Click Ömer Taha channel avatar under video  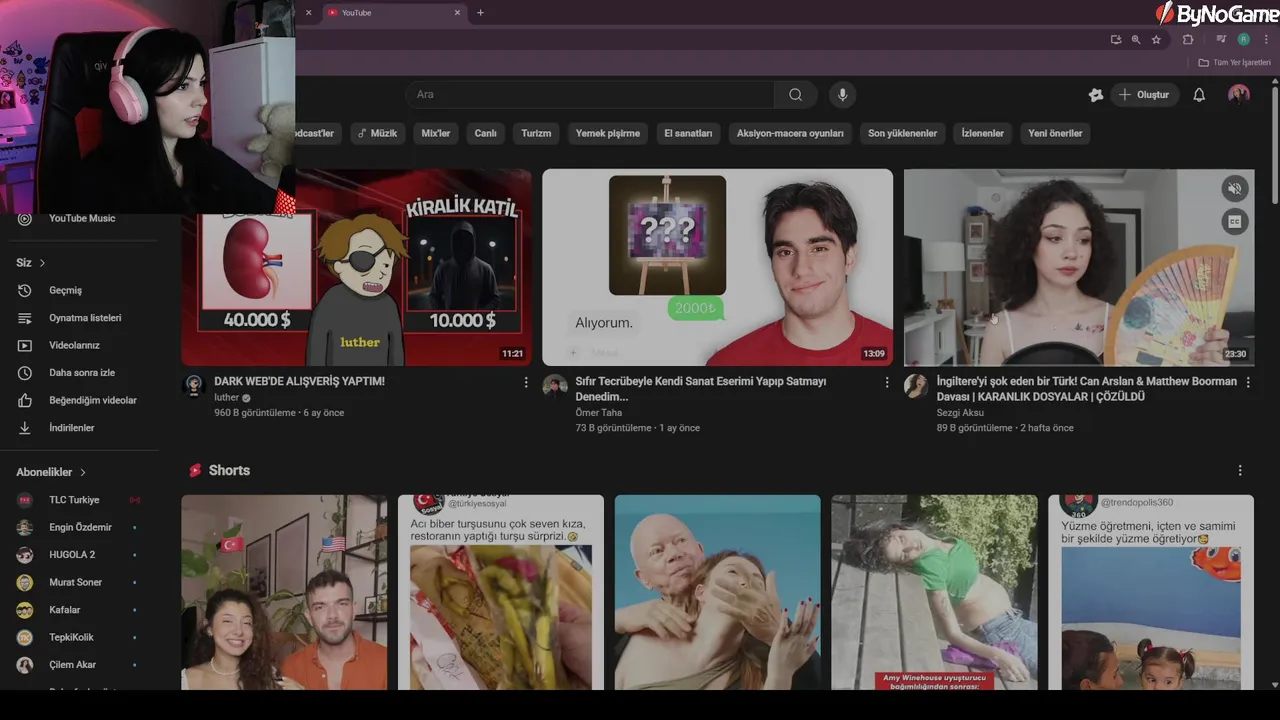(555, 386)
